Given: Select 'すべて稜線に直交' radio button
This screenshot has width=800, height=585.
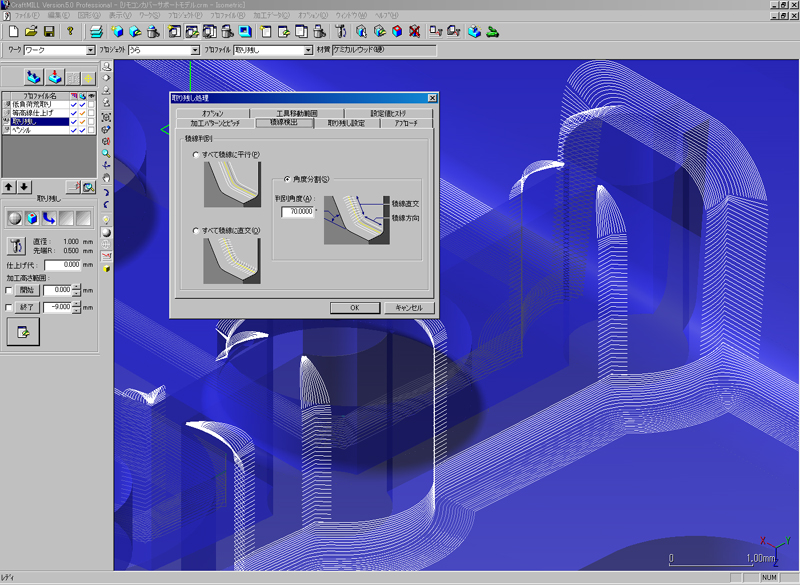Looking at the screenshot, I should coord(196,231).
